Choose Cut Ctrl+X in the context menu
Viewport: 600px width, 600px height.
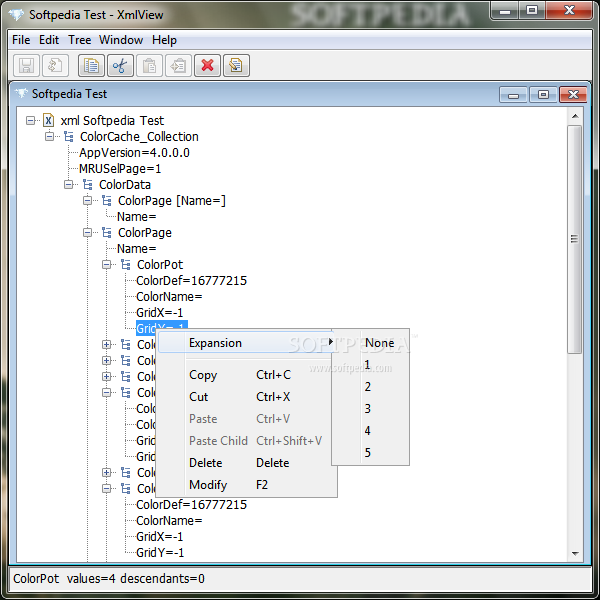click(x=246, y=397)
